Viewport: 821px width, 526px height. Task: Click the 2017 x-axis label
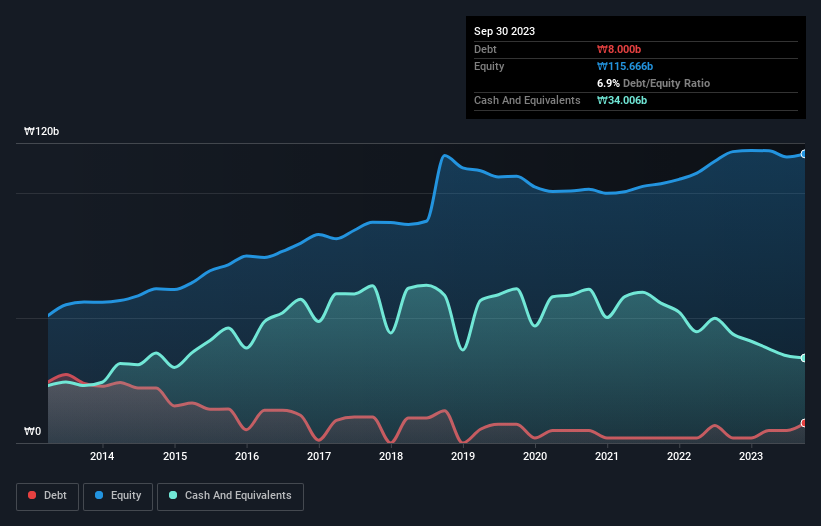click(x=319, y=456)
